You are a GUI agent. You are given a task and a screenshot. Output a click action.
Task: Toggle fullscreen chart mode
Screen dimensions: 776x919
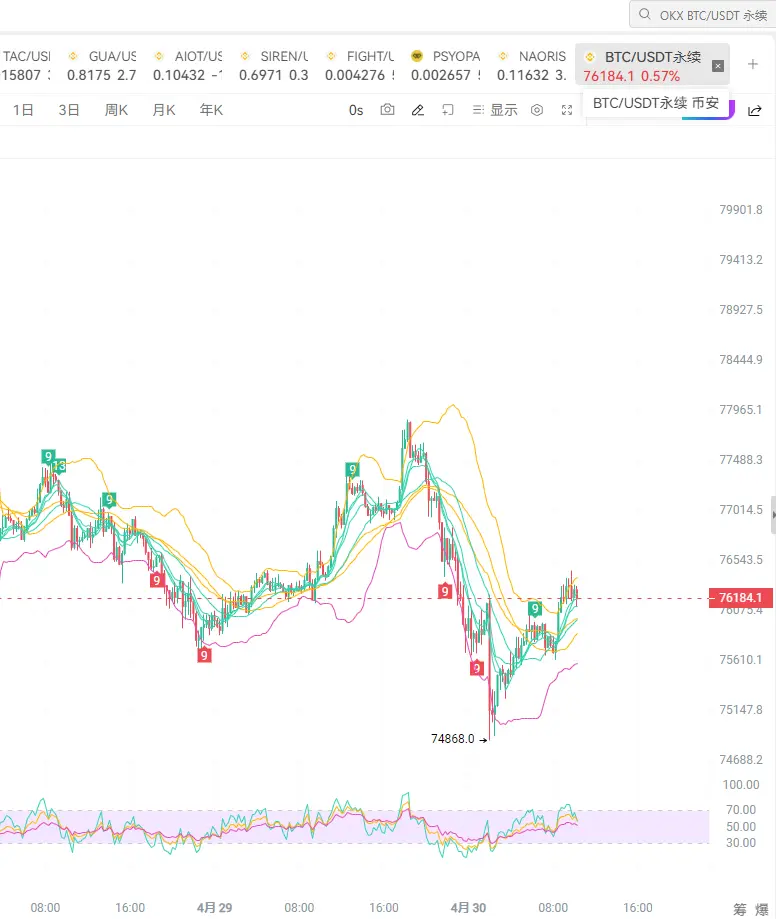coord(567,110)
